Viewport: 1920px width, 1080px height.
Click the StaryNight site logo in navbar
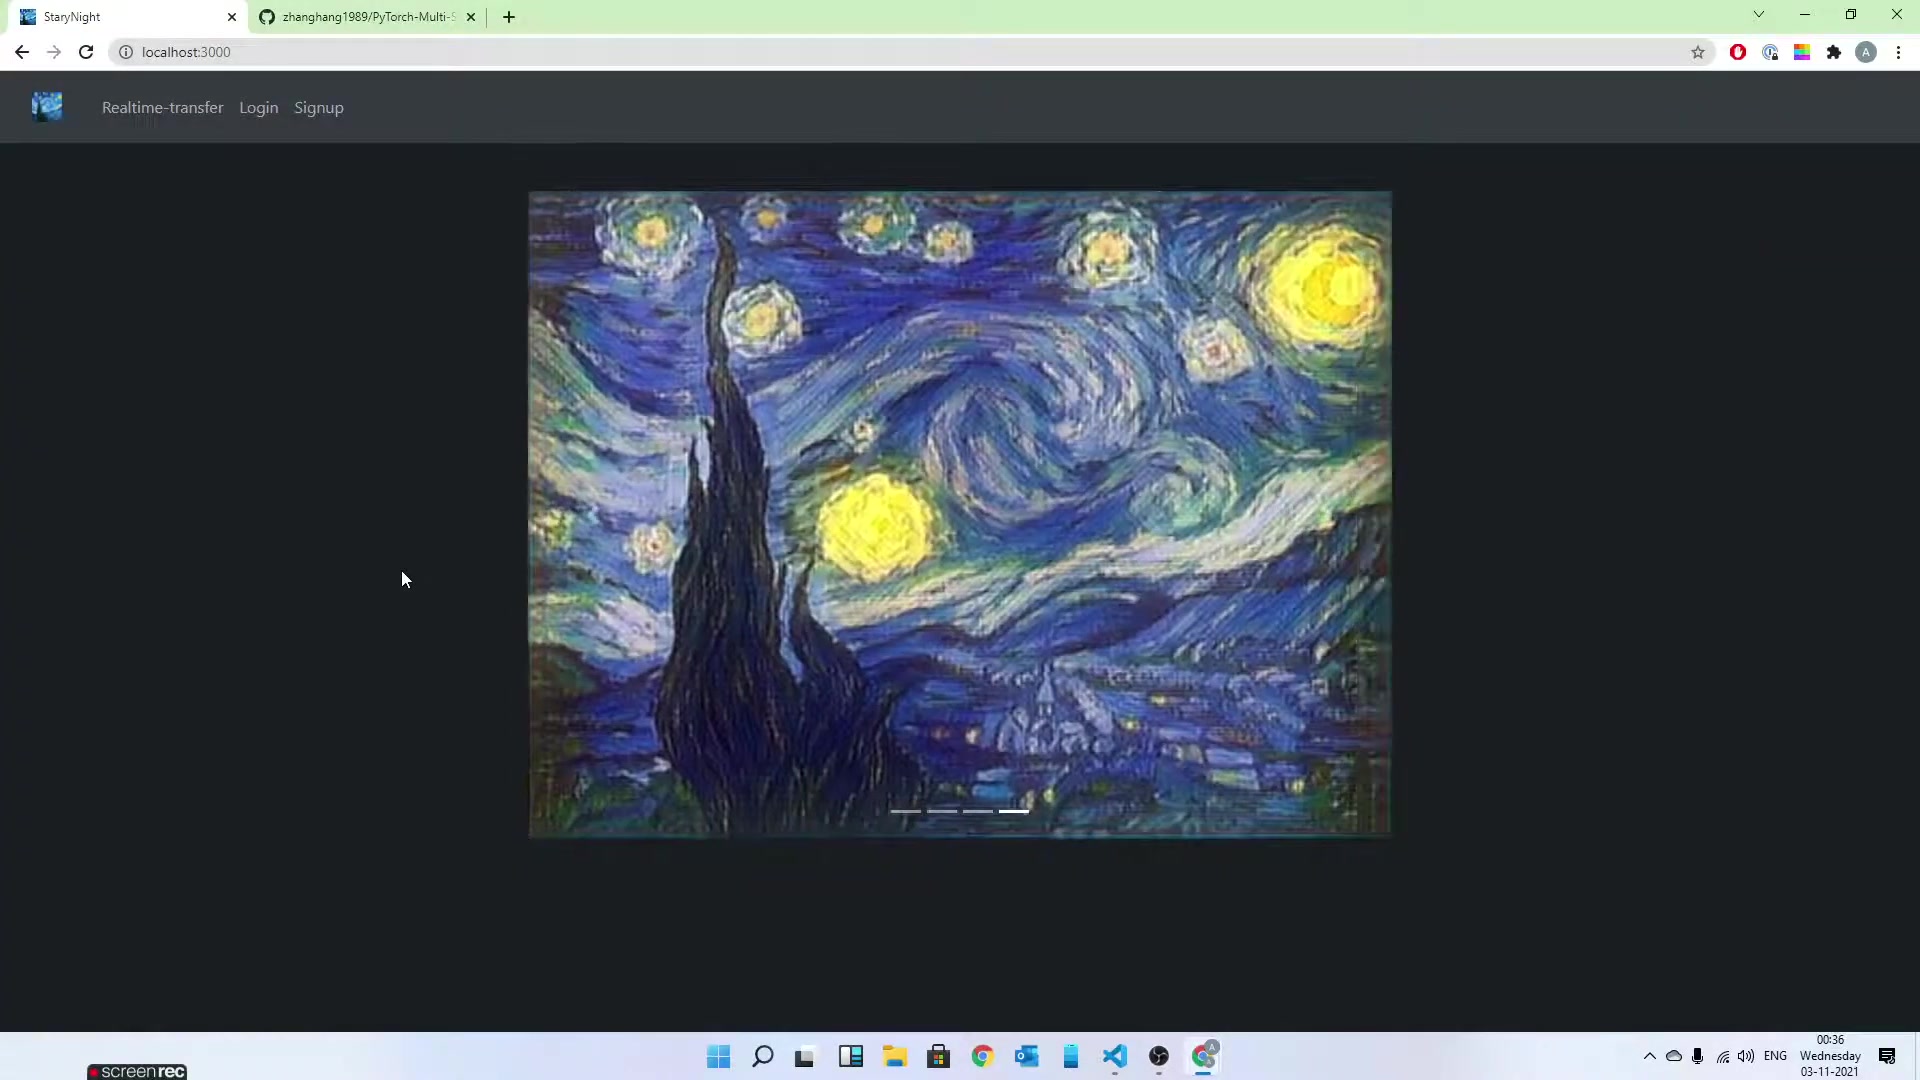point(47,107)
